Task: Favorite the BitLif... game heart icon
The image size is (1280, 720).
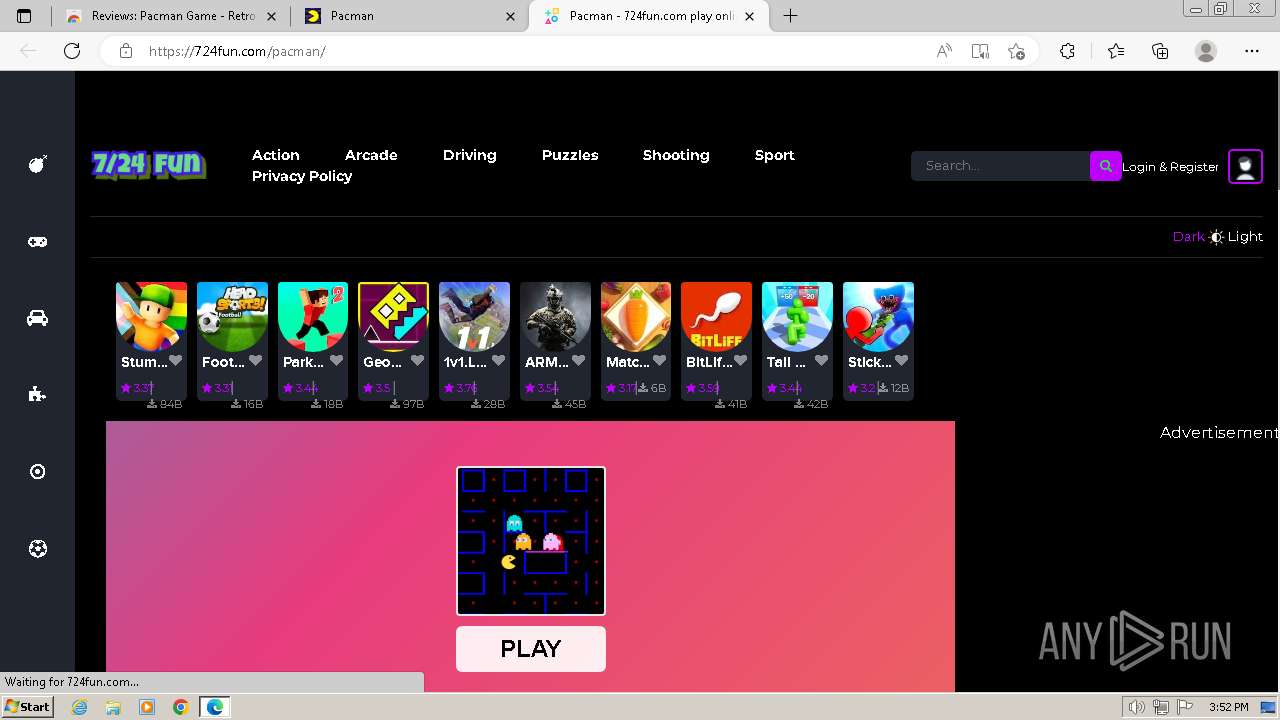Action: pyautogui.click(x=740, y=361)
